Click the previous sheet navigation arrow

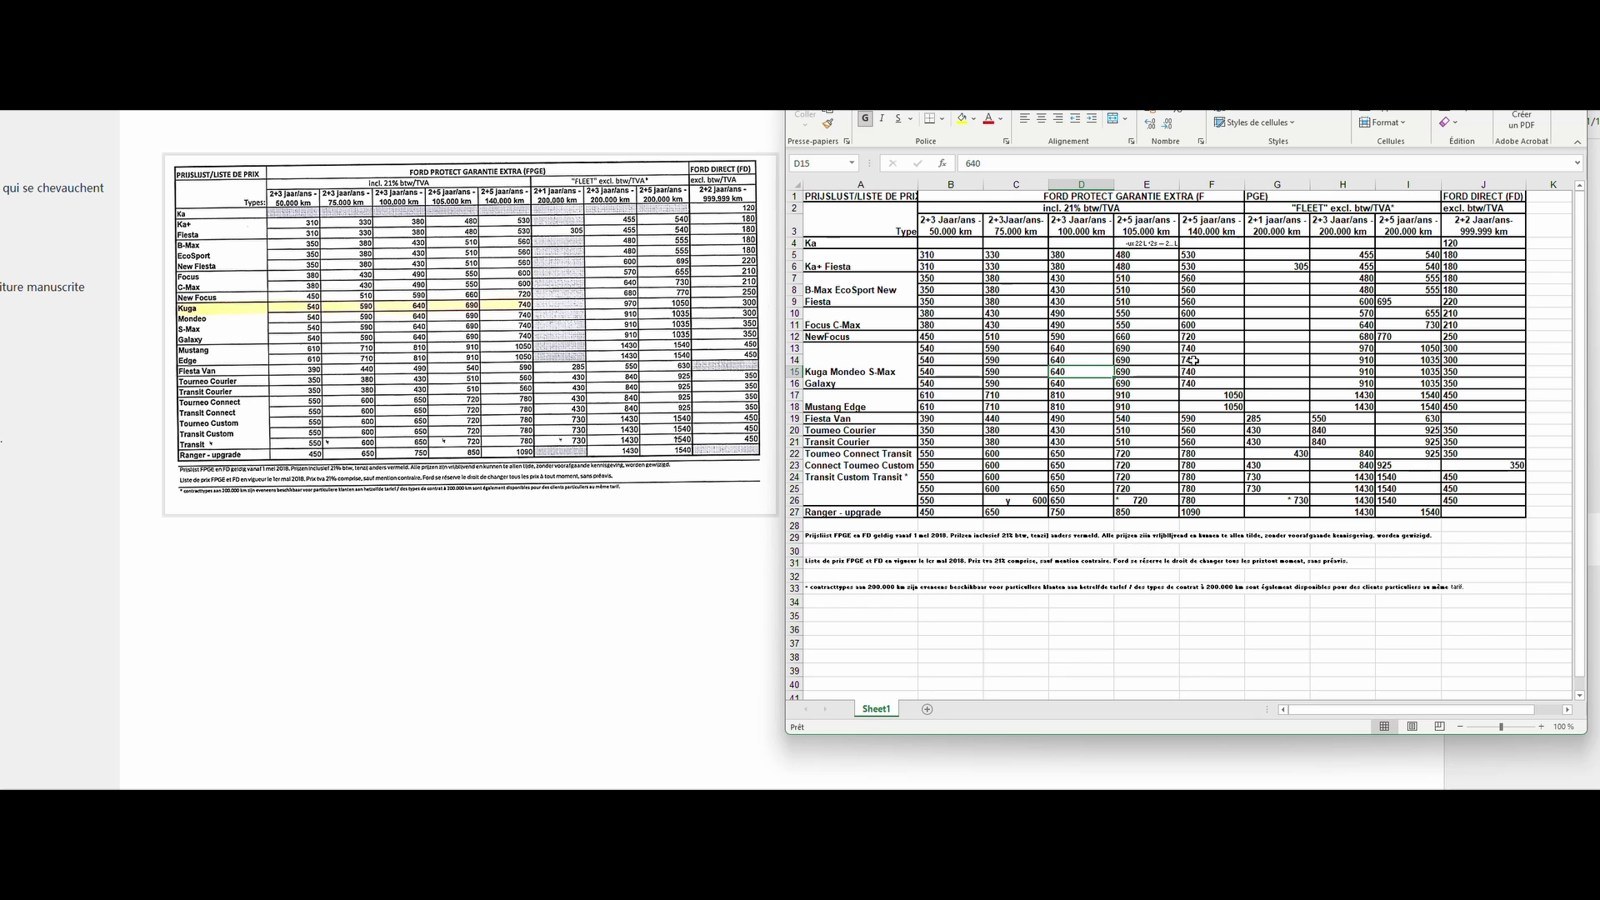pos(806,709)
